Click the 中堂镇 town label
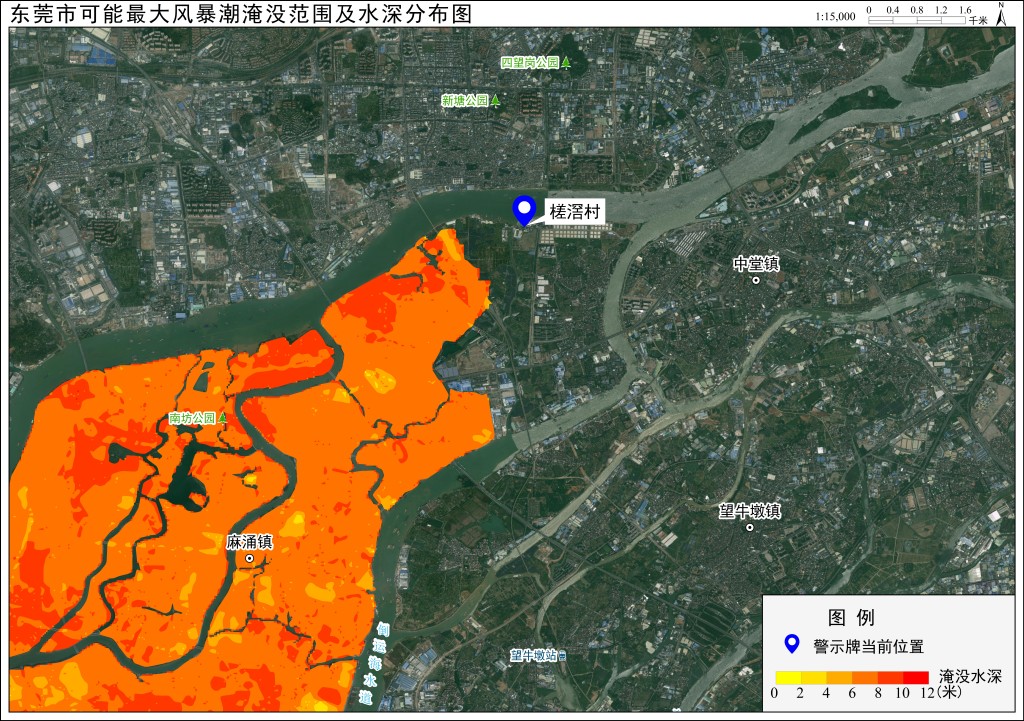Image resolution: width=1024 pixels, height=721 pixels. tap(756, 264)
